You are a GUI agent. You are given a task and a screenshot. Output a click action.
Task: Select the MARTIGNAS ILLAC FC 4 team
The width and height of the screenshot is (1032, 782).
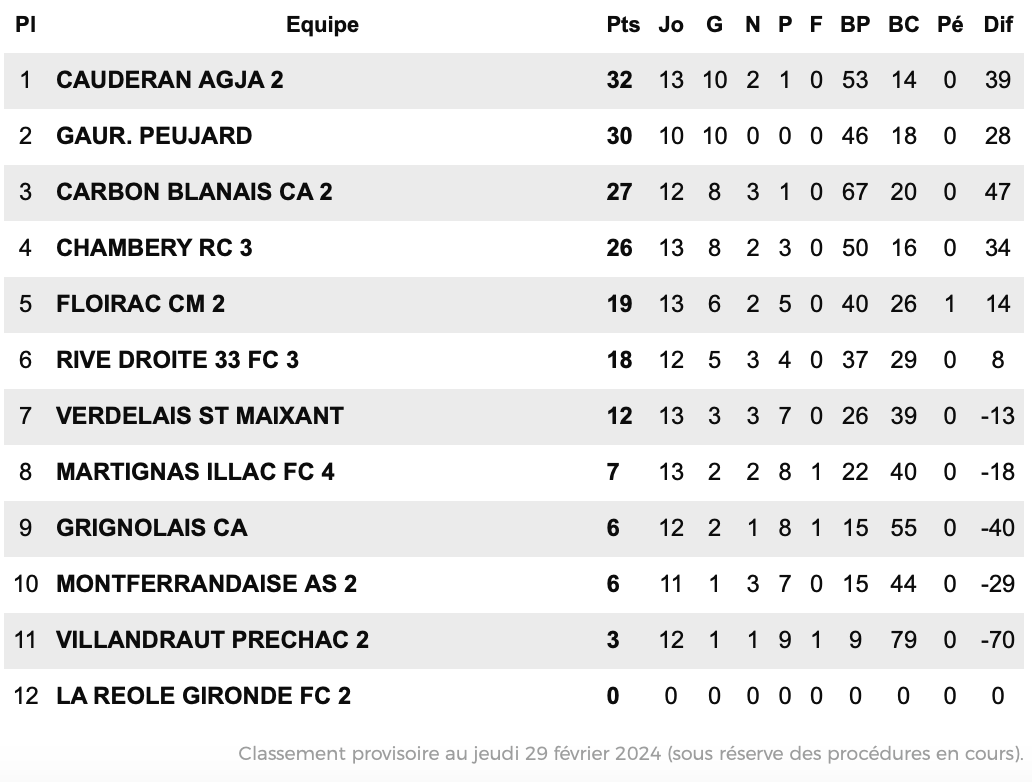pos(195,471)
